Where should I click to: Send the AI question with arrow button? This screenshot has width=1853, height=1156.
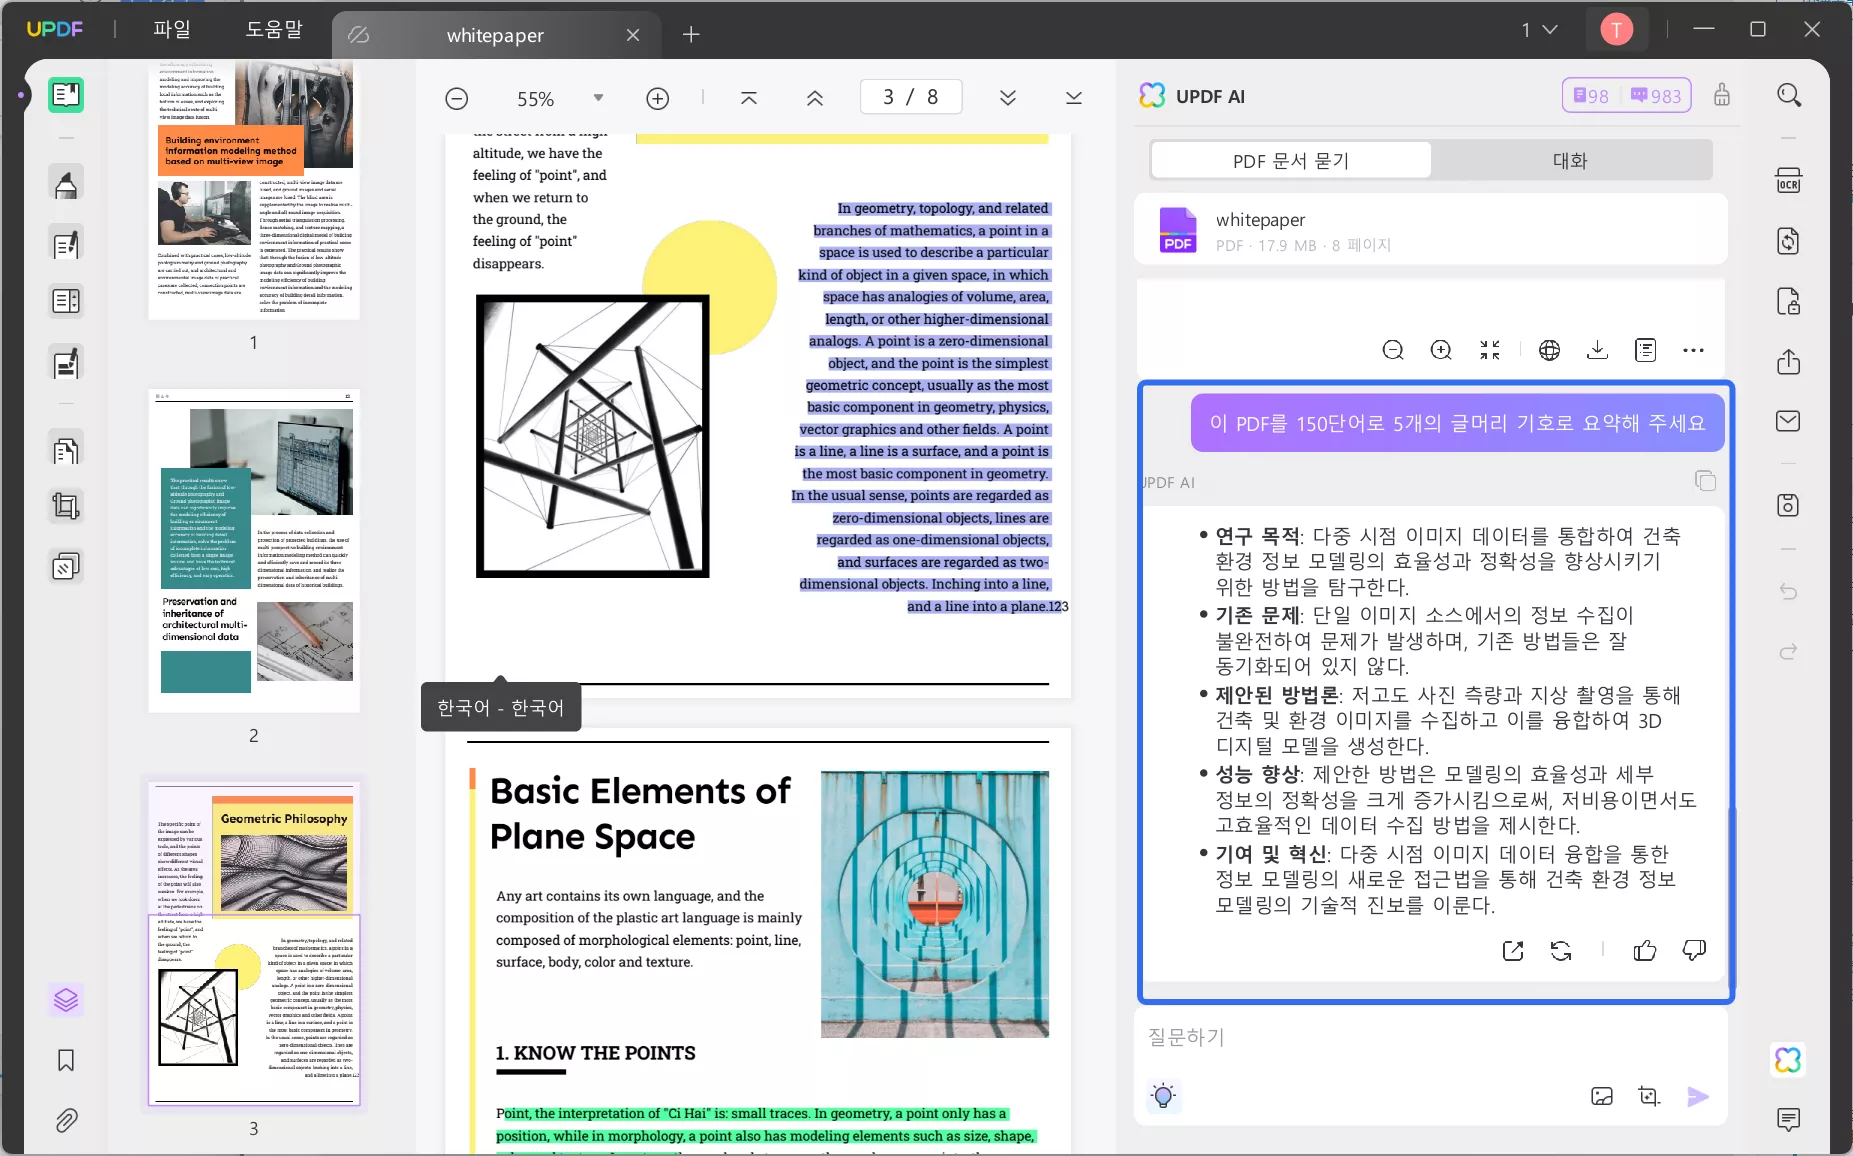[1698, 1096]
